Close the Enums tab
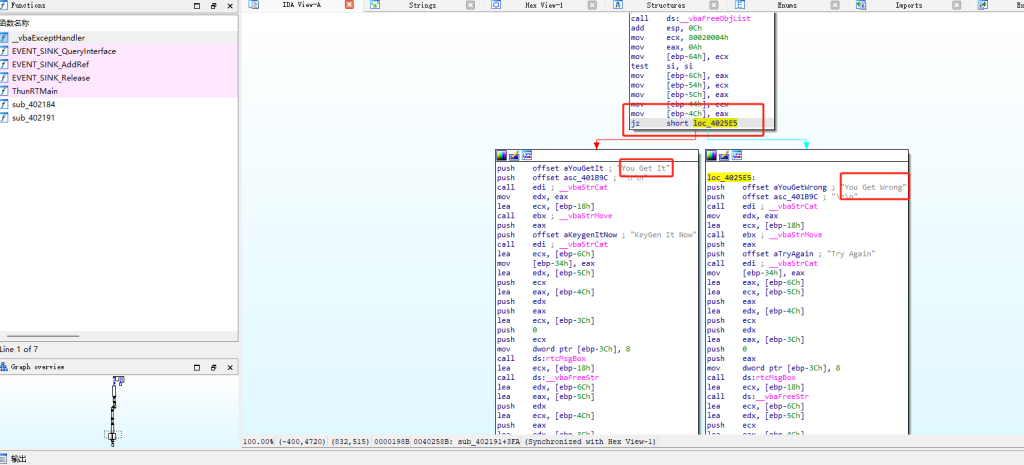Viewport: 1024px width, 465px height. coord(835,5)
